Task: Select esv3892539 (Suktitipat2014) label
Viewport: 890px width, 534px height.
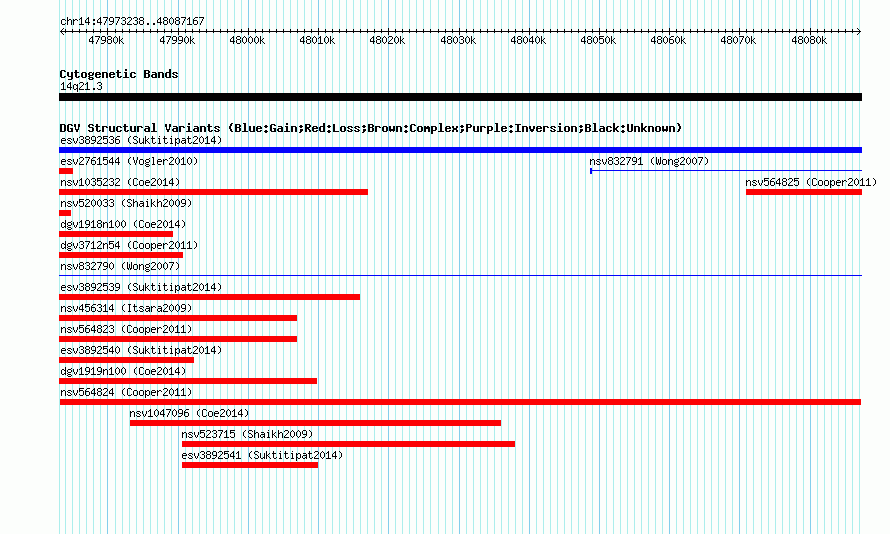Action: [141, 287]
